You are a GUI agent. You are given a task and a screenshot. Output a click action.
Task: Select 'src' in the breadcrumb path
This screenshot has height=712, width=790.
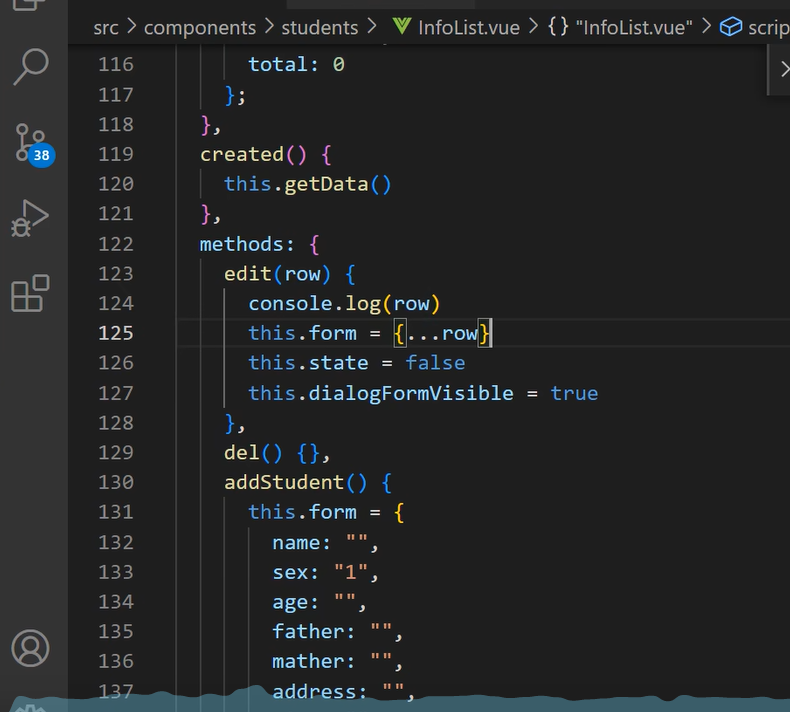click(x=106, y=28)
